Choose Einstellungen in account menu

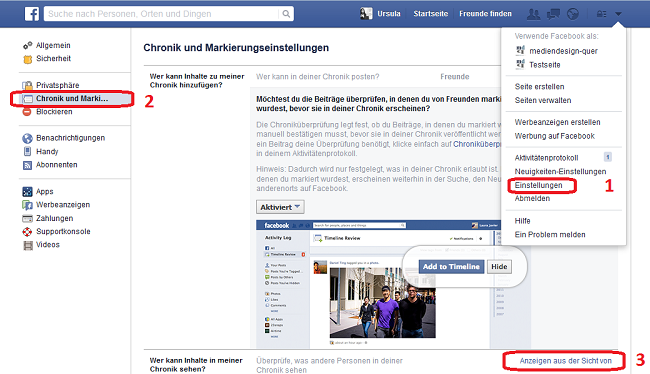coord(538,185)
